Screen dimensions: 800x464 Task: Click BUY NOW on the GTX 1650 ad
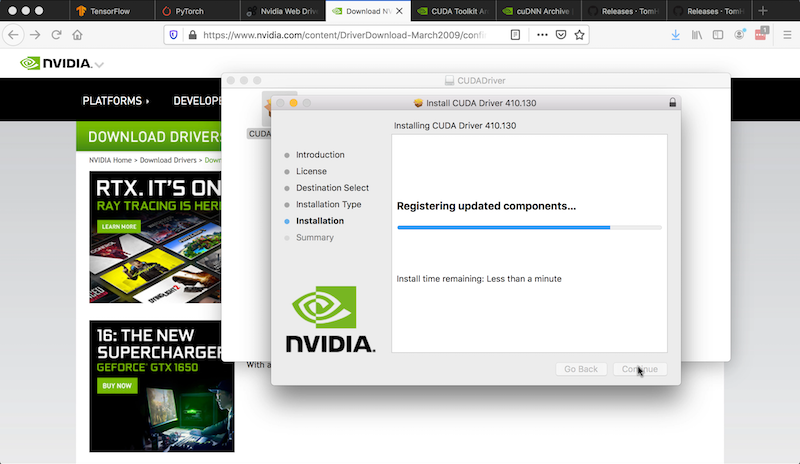click(x=117, y=385)
